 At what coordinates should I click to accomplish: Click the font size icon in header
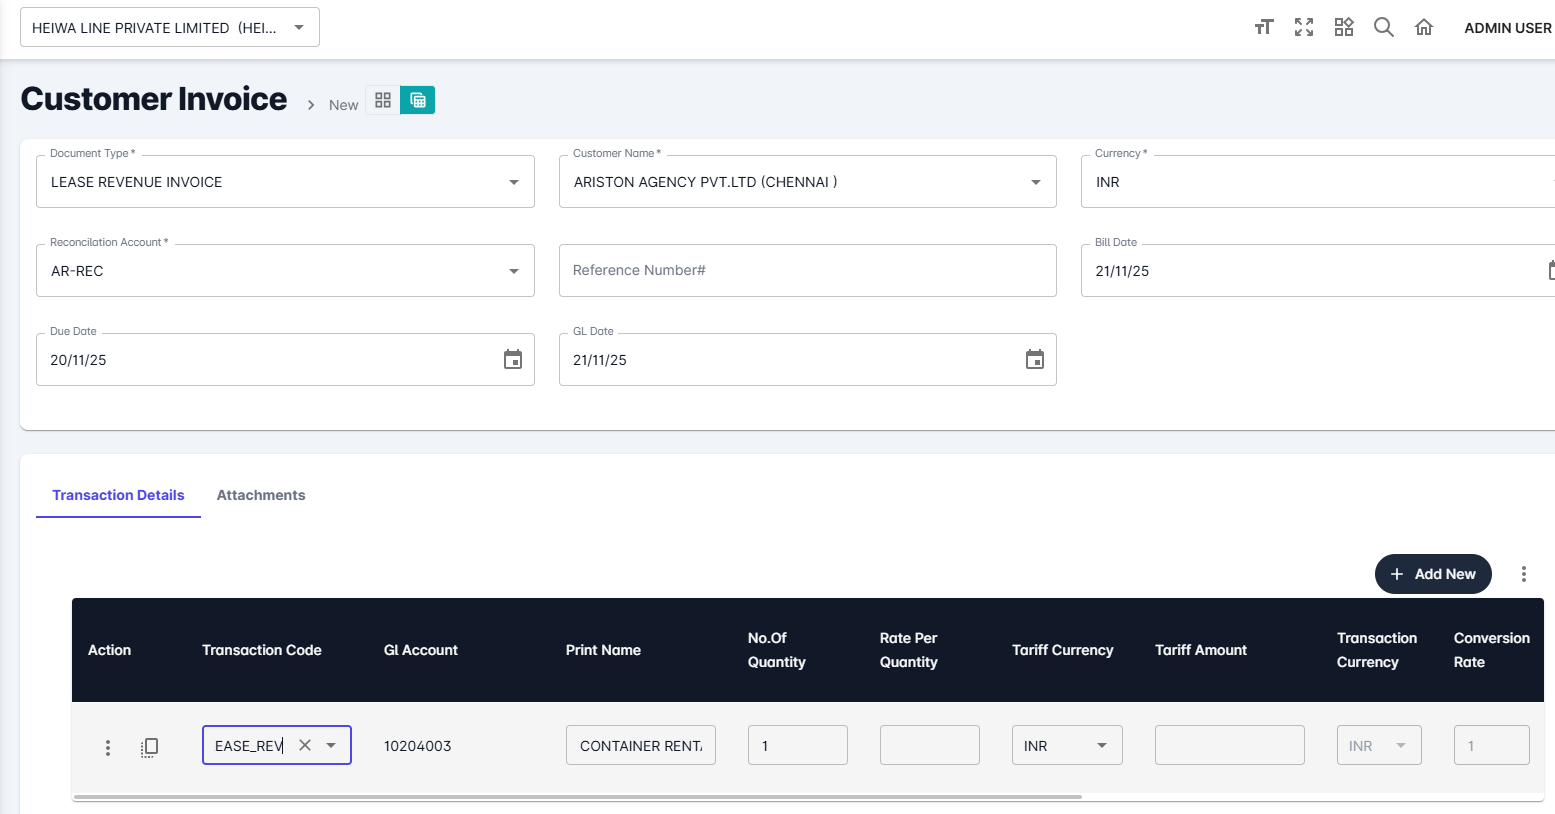pyautogui.click(x=1264, y=27)
